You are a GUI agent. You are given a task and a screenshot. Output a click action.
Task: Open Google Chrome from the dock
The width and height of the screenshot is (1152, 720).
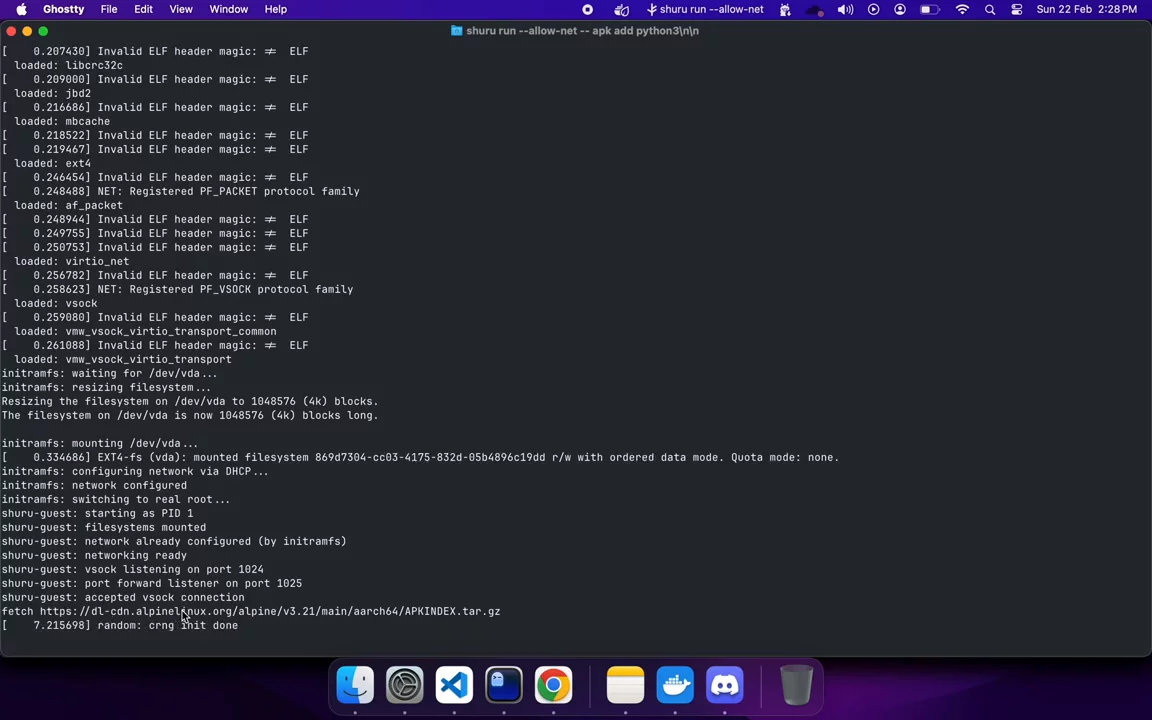click(x=553, y=685)
